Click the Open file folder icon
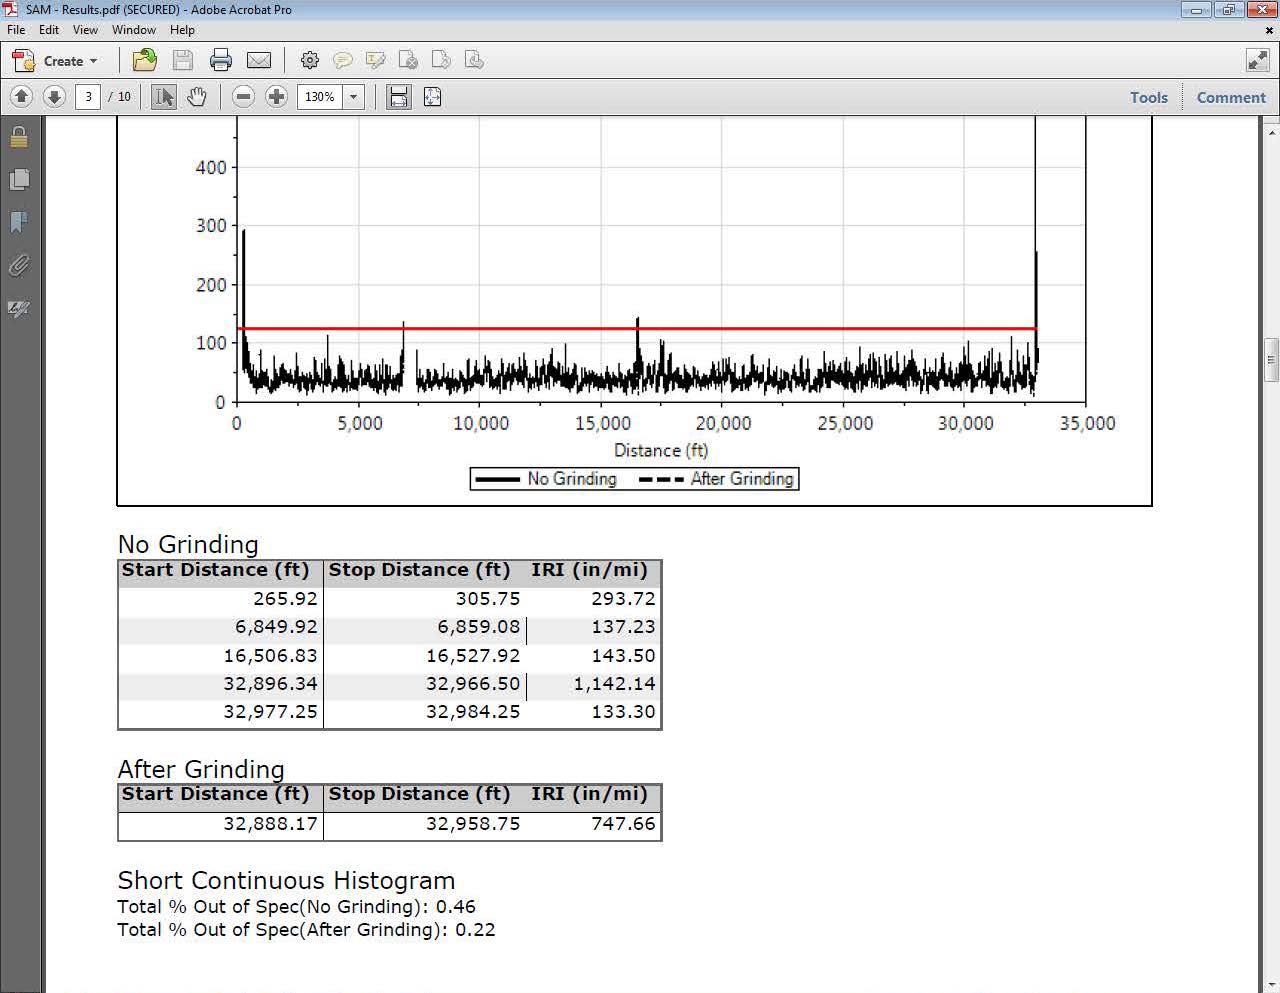The height and width of the screenshot is (993, 1280). click(145, 60)
